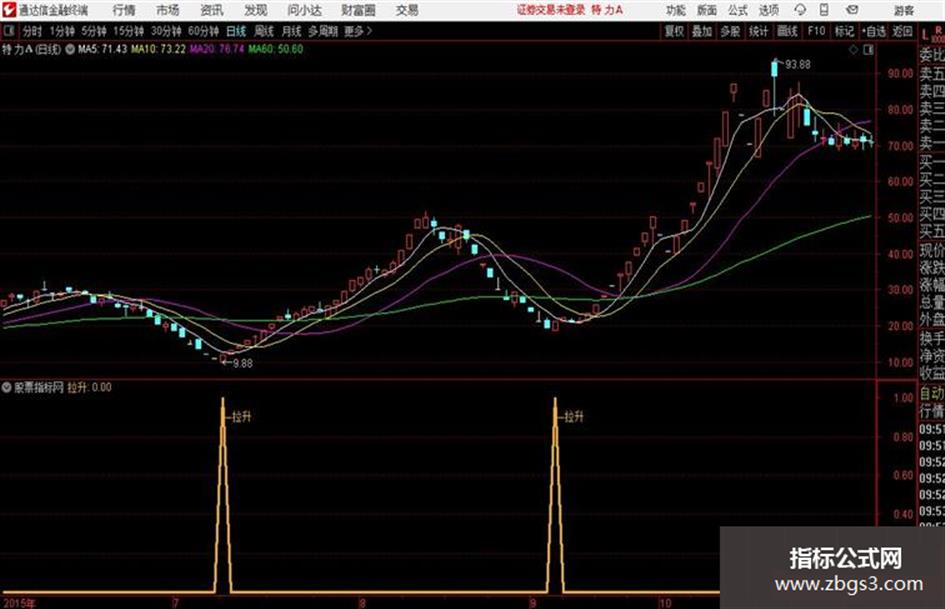Open the 发现 menu
The width and height of the screenshot is (945, 609).
pos(256,10)
